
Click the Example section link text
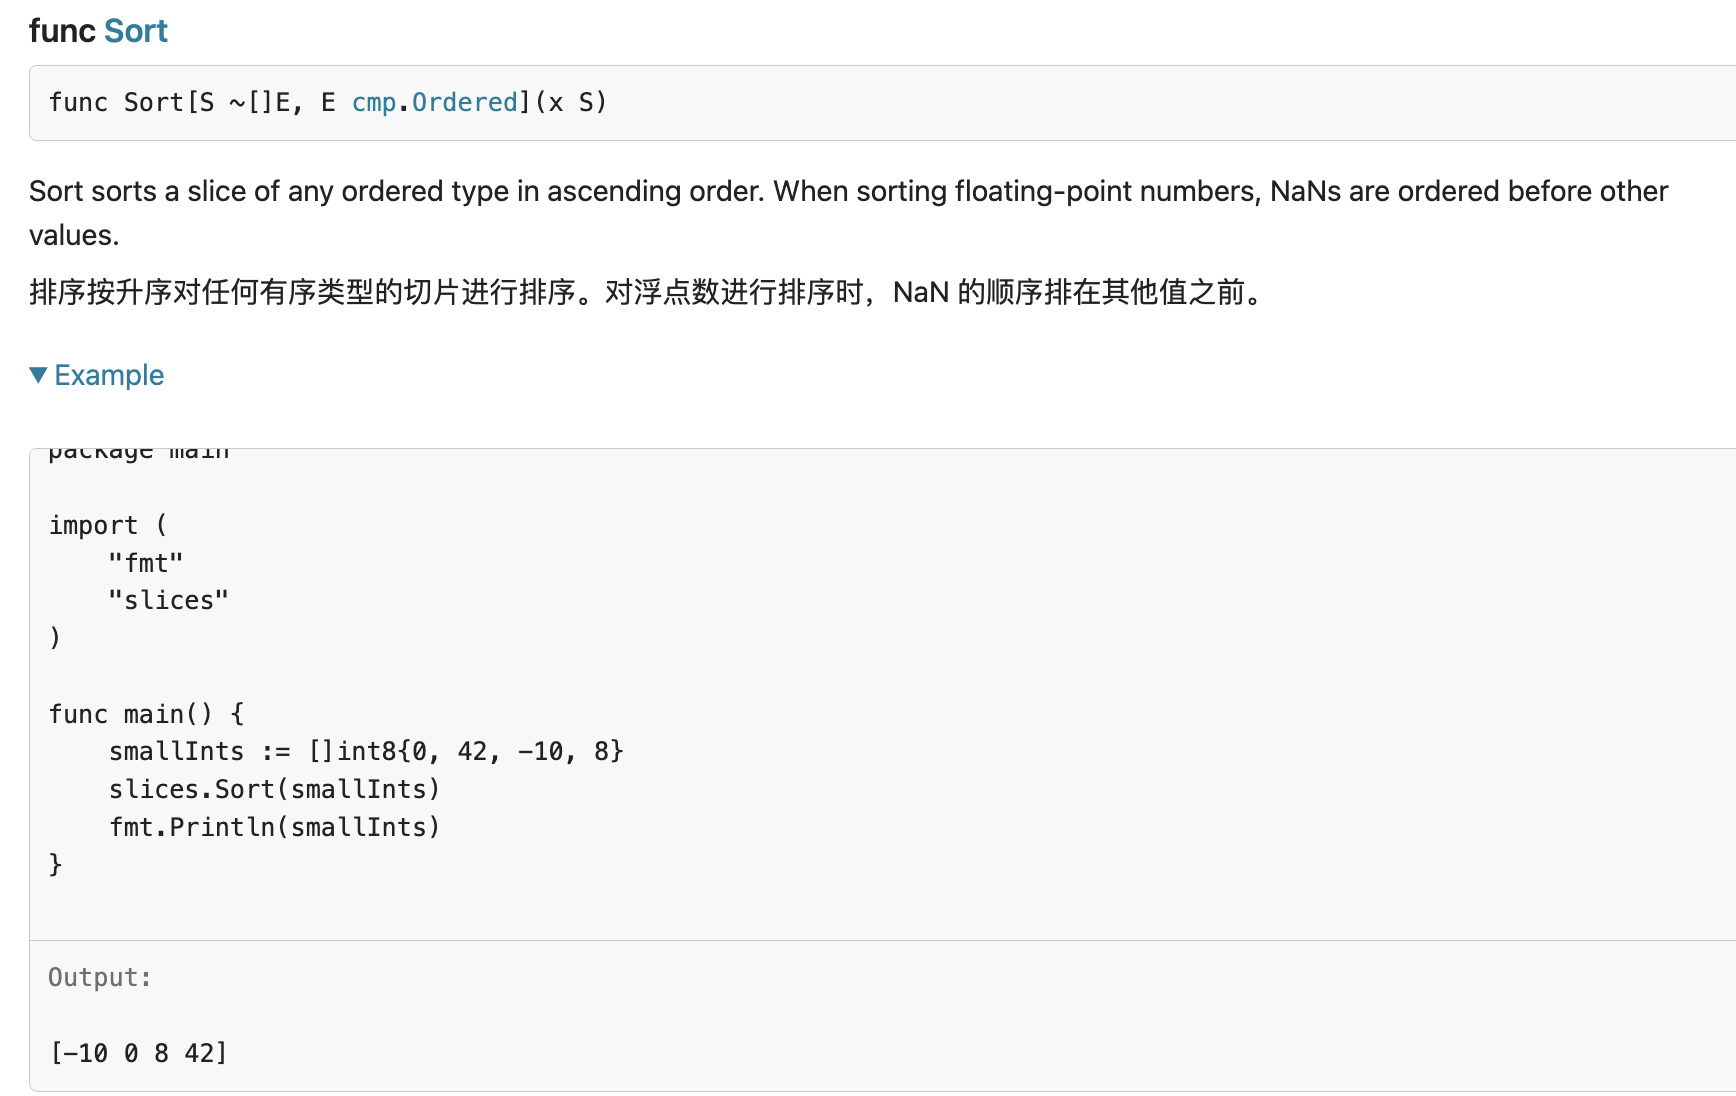(109, 375)
